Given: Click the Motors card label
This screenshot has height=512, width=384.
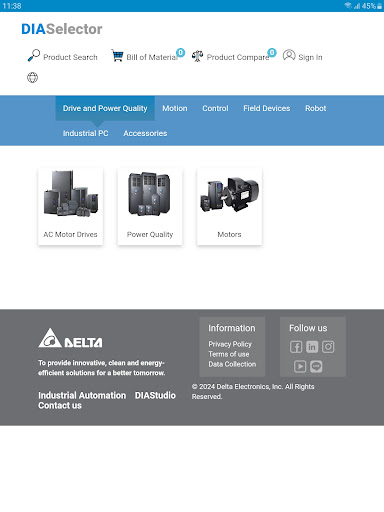Looking at the screenshot, I should (229, 234).
